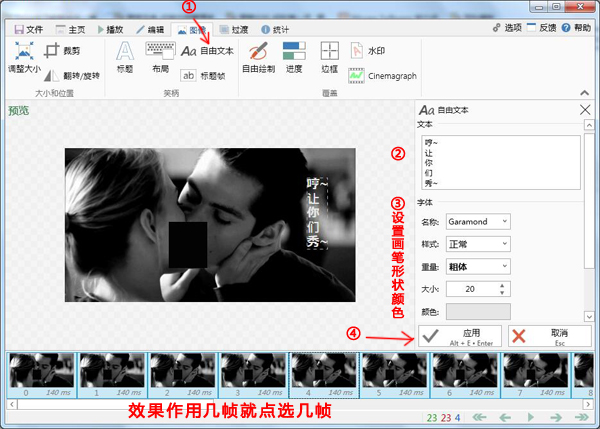600x429 pixels.
Task: Select frame 7 thumbnail
Action: [x=535, y=375]
